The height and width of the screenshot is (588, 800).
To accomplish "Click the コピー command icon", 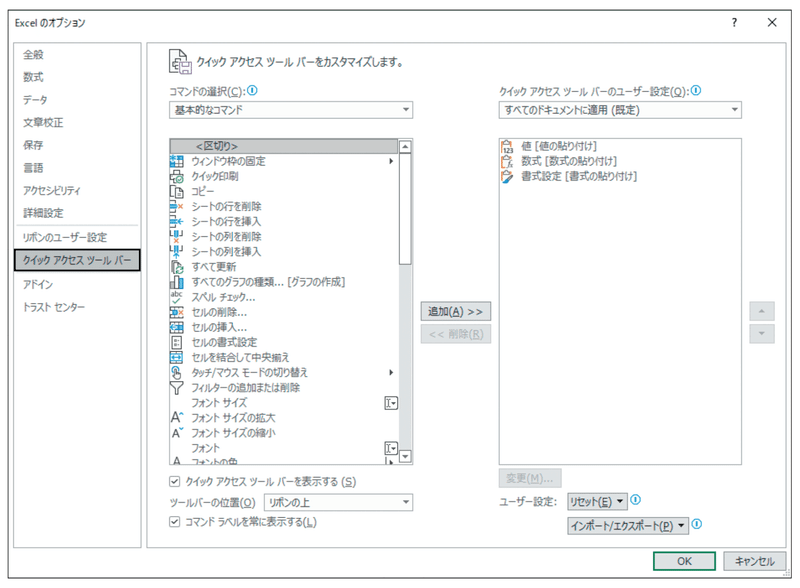I will click(x=177, y=191).
